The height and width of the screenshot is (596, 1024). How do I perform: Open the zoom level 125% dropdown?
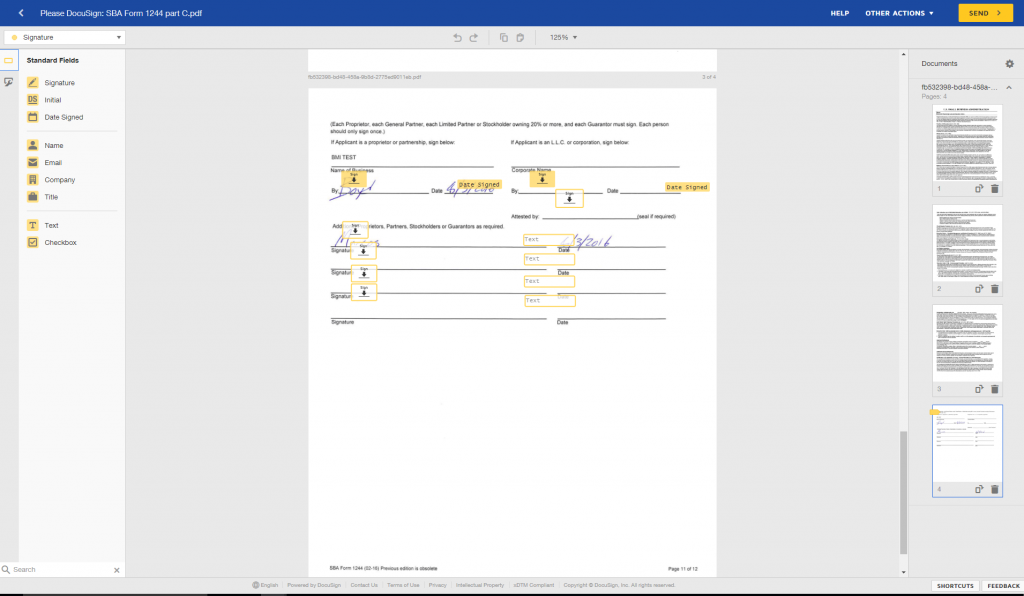(x=563, y=37)
